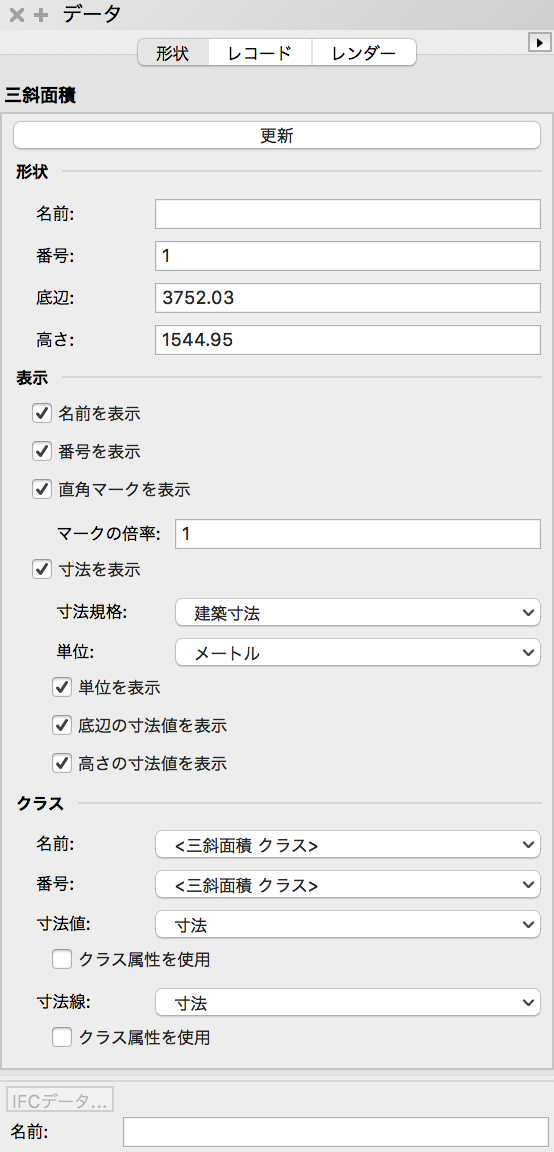Image resolution: width=554 pixels, height=1152 pixels.
Task: Enable クラス属性を使用 under 寸法値
Action: coord(62,959)
